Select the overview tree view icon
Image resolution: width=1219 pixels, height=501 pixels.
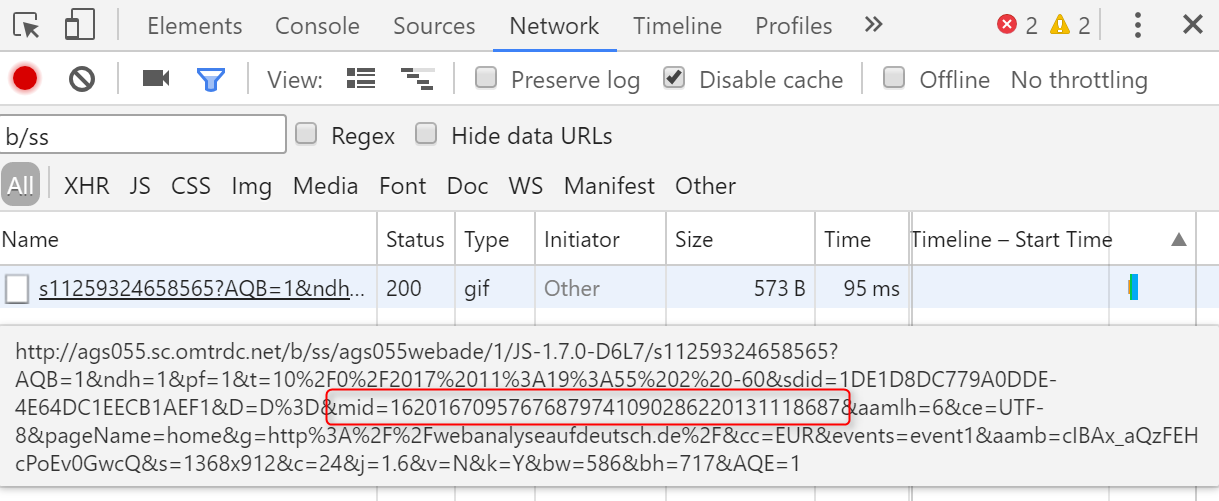click(x=415, y=79)
